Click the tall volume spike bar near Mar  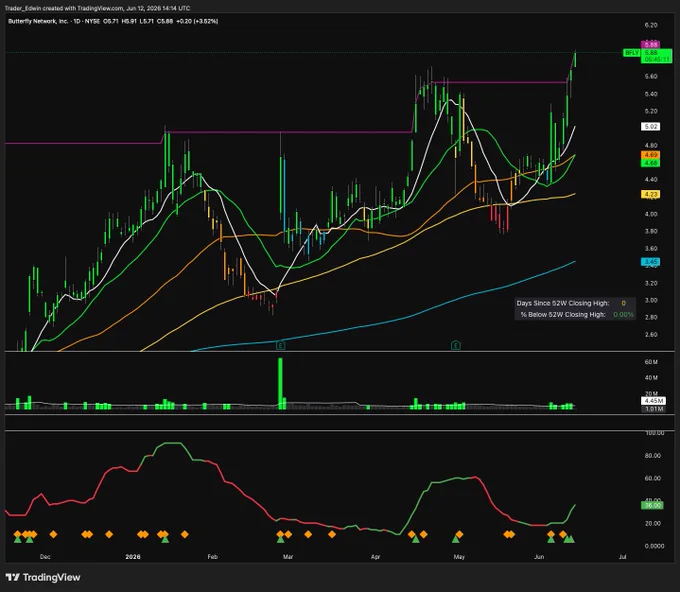[x=280, y=383]
